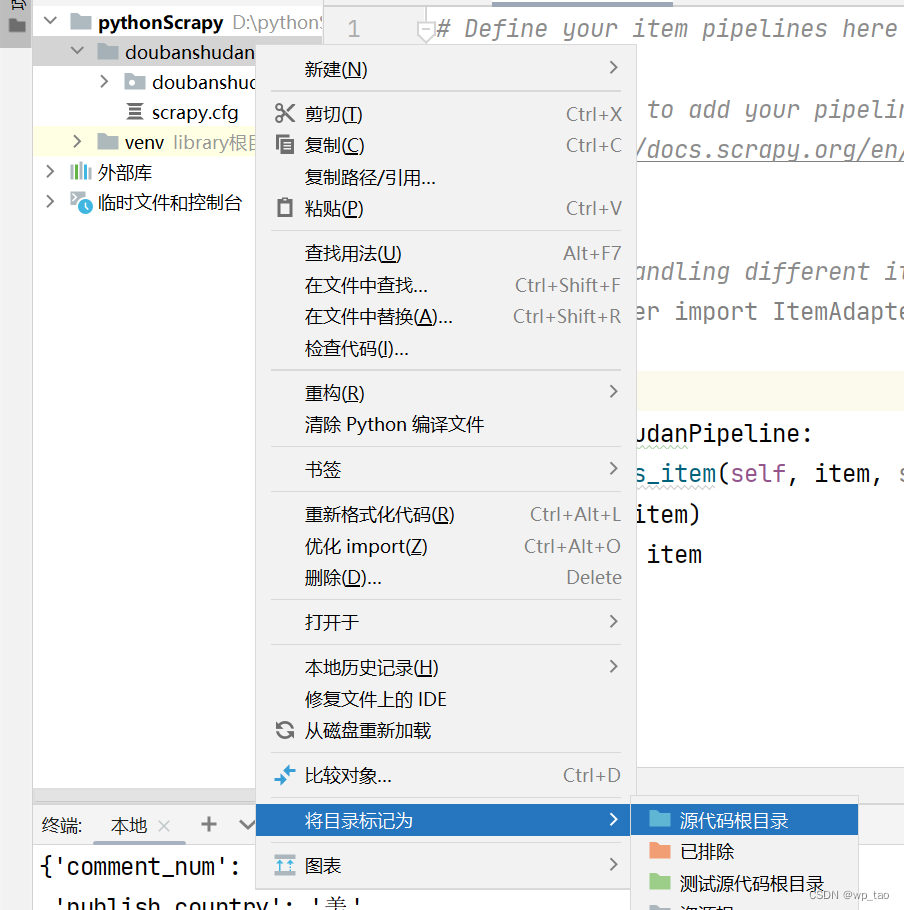904x910 pixels.
Task: Click the 图表 diagram icon
Action: [x=284, y=864]
